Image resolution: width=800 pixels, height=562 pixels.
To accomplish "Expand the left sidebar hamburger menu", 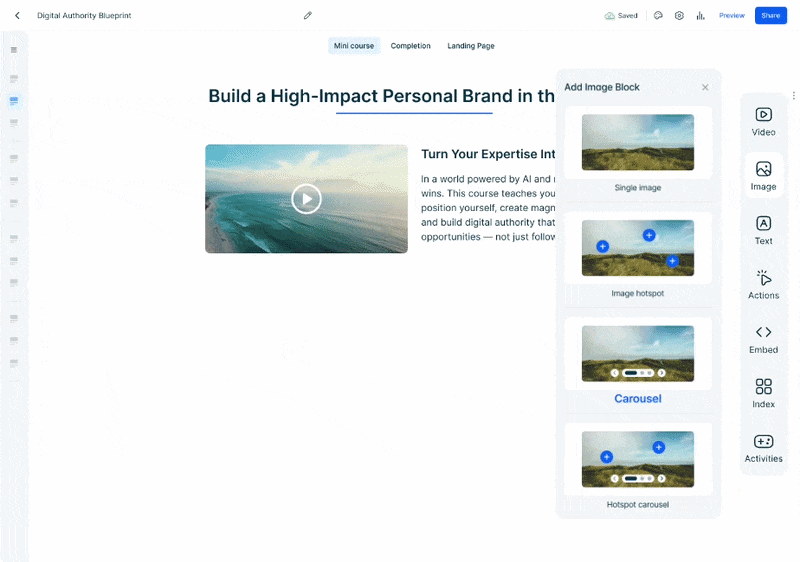I will (14, 50).
